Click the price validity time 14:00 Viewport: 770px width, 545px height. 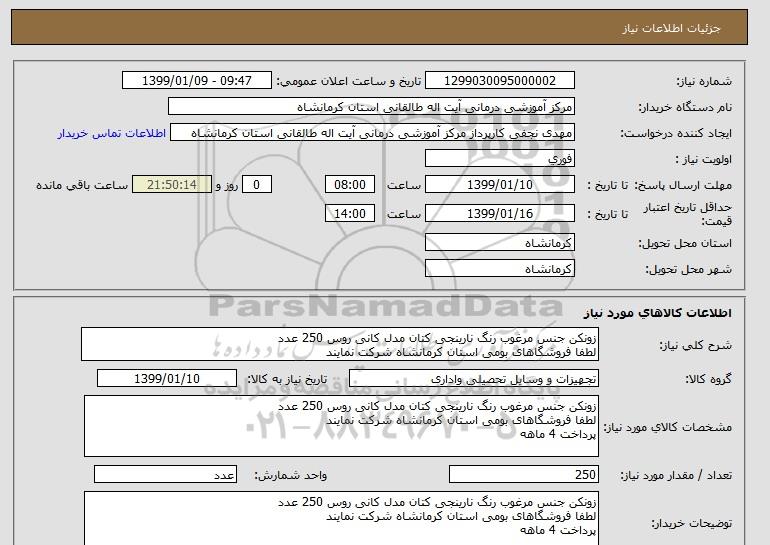pos(350,214)
